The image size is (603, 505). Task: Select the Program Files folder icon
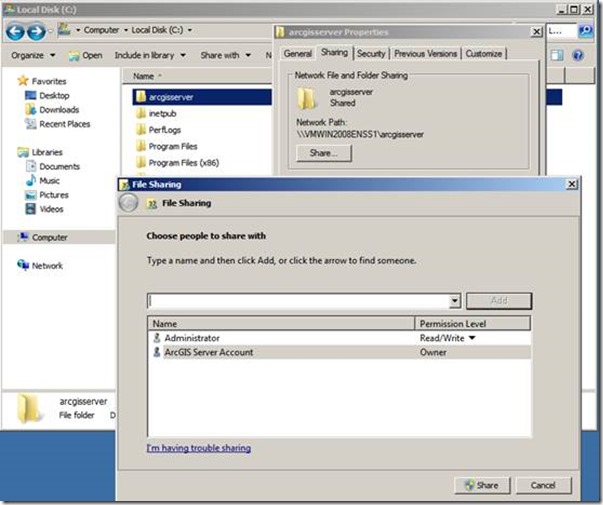[x=141, y=146]
